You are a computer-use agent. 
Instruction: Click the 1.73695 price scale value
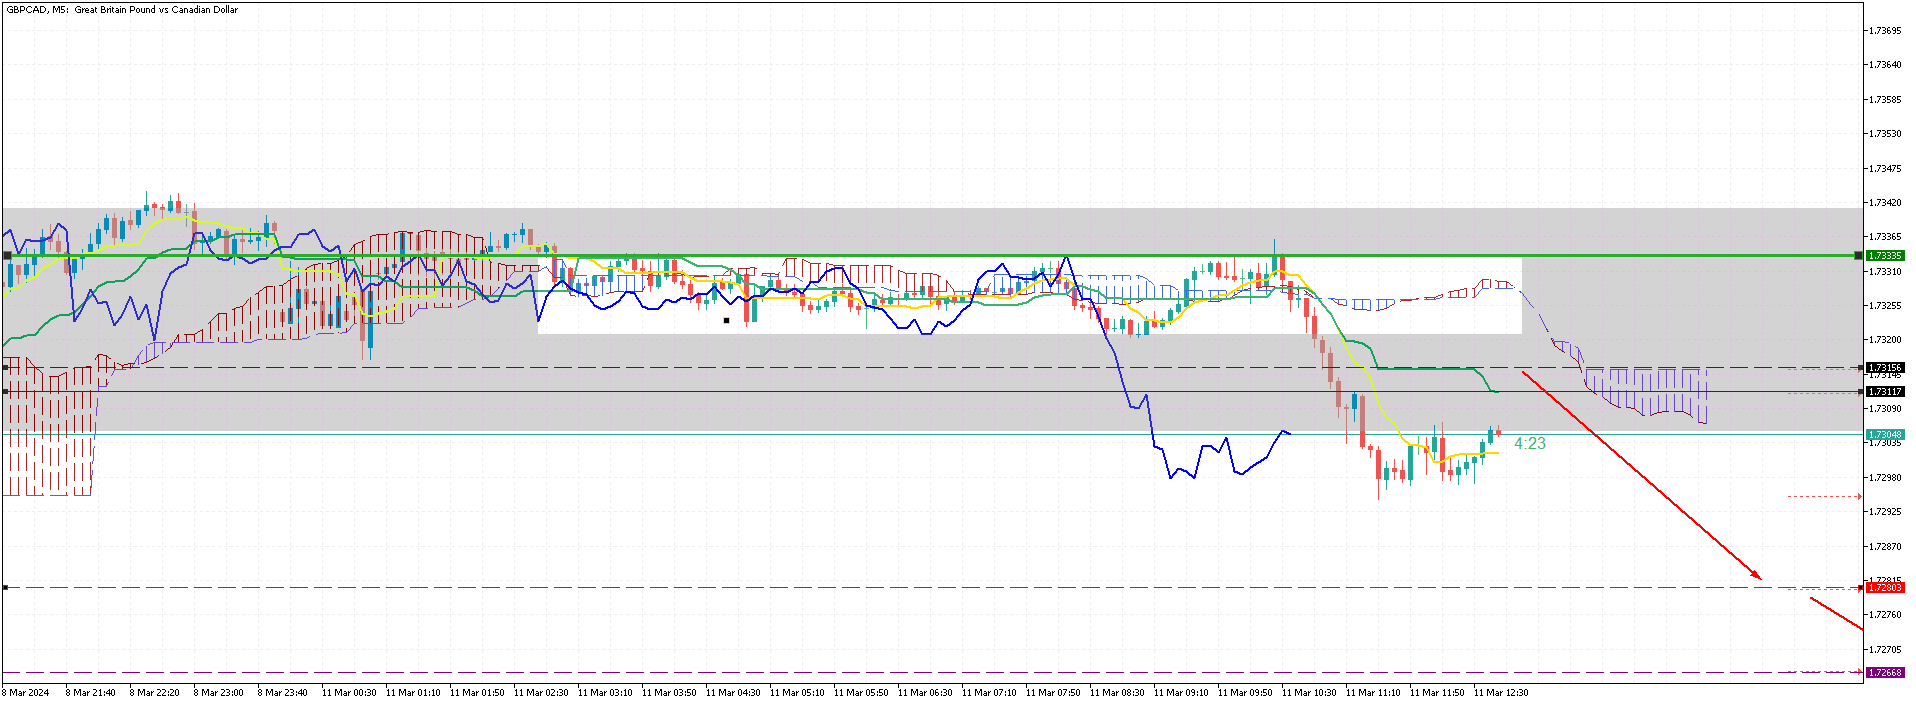(1885, 31)
